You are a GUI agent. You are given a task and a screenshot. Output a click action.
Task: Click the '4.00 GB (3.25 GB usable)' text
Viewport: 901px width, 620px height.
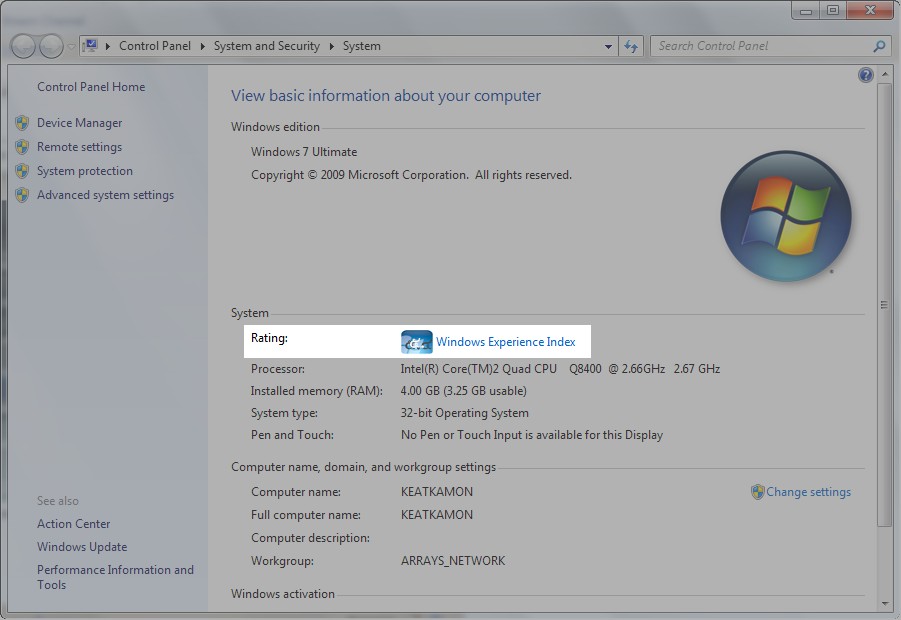tap(463, 391)
